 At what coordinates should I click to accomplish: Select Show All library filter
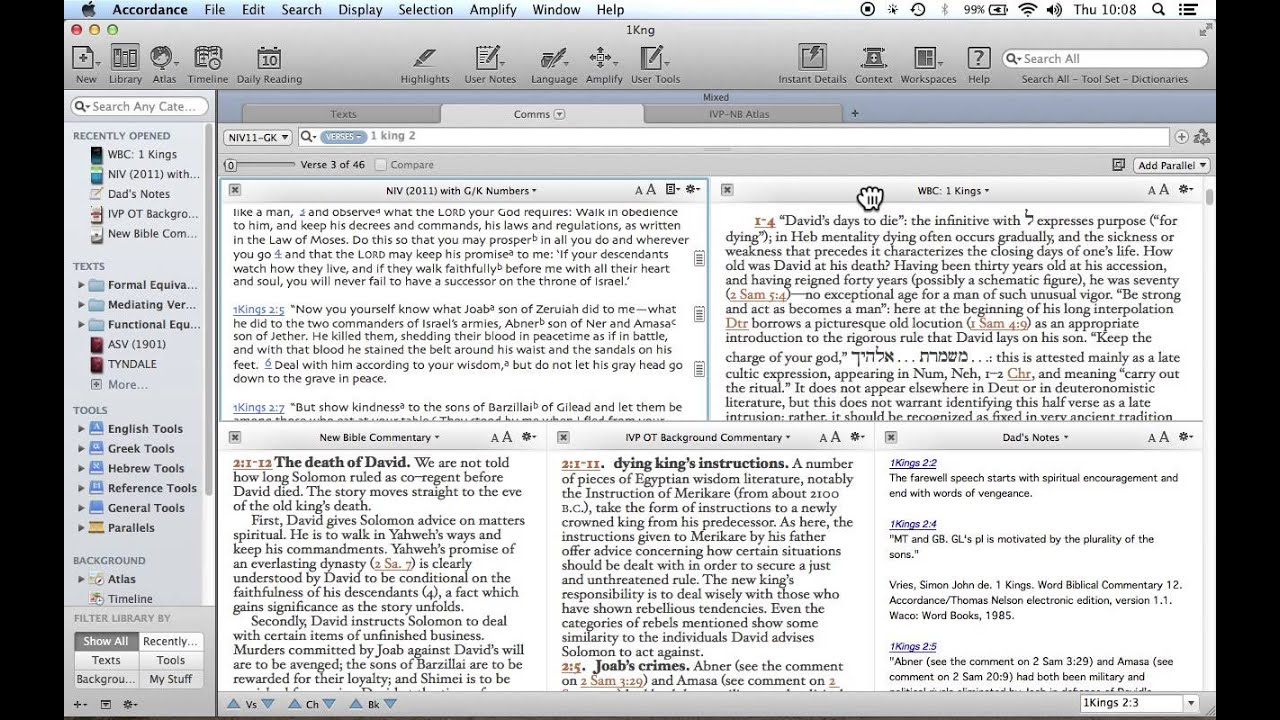pyautogui.click(x=105, y=641)
